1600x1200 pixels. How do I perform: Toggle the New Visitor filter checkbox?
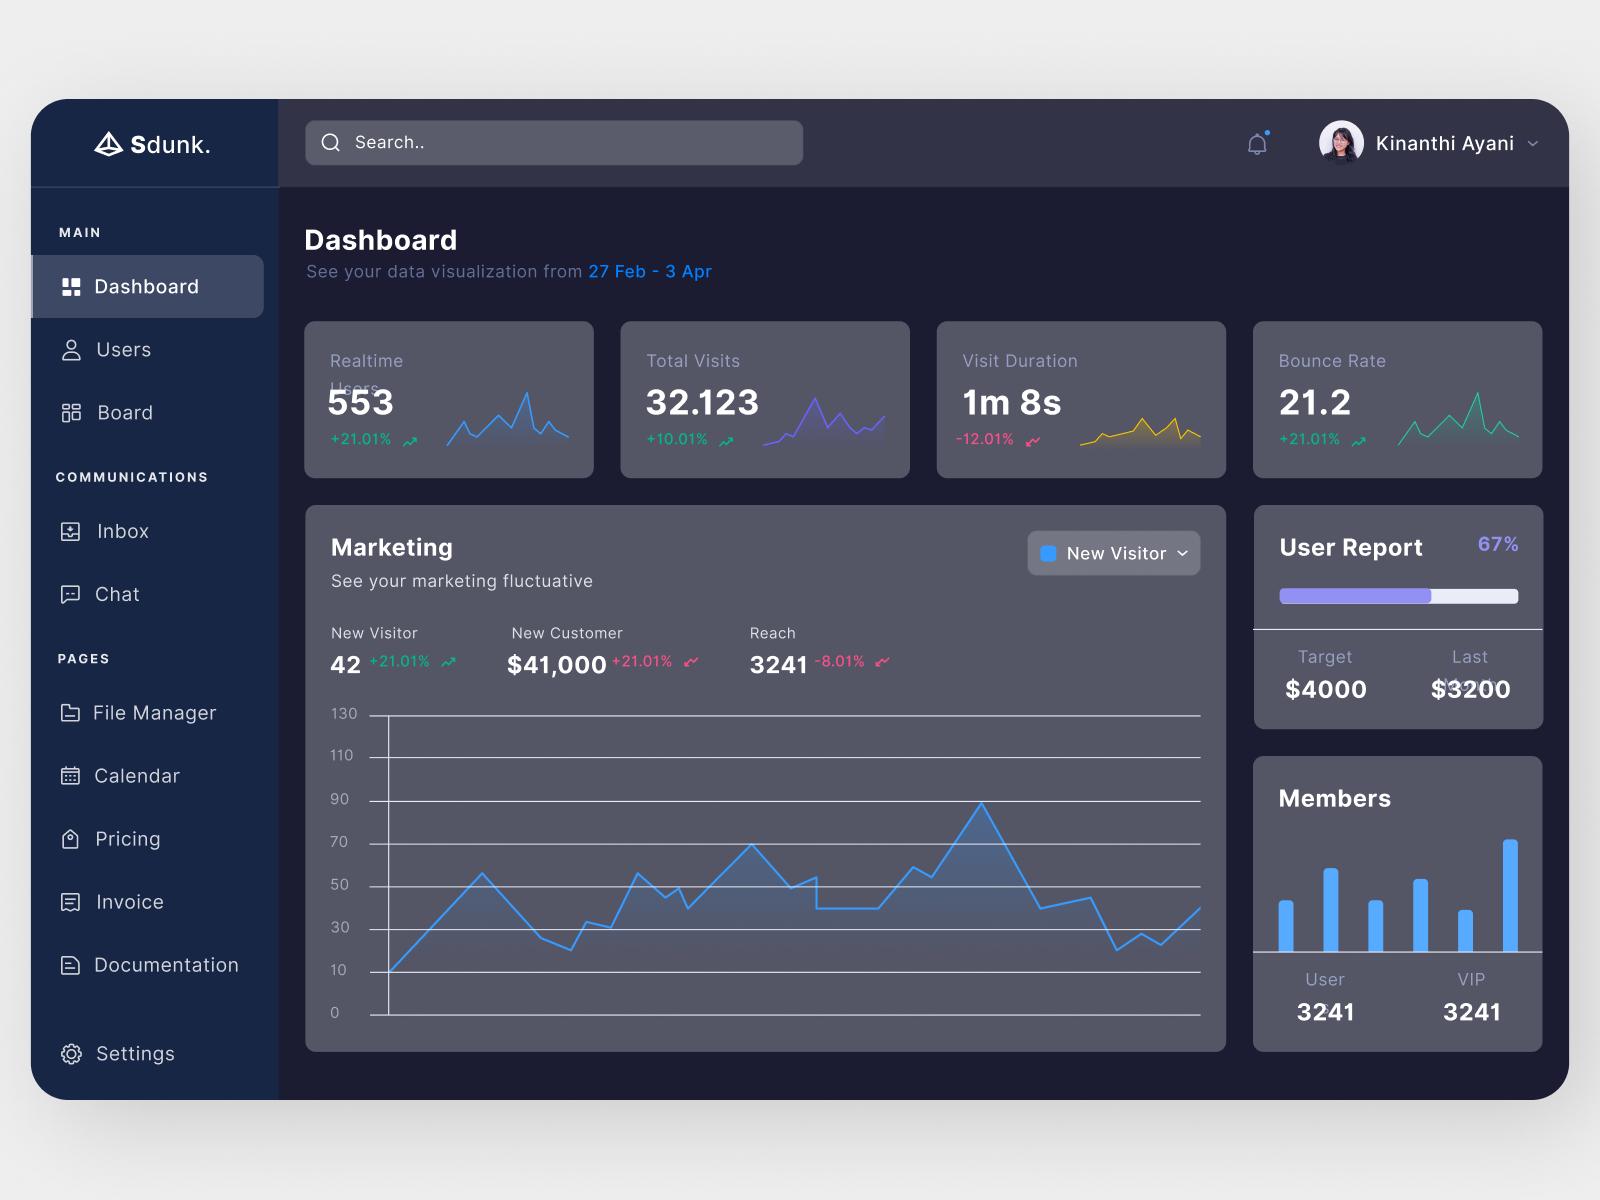[x=1048, y=552]
